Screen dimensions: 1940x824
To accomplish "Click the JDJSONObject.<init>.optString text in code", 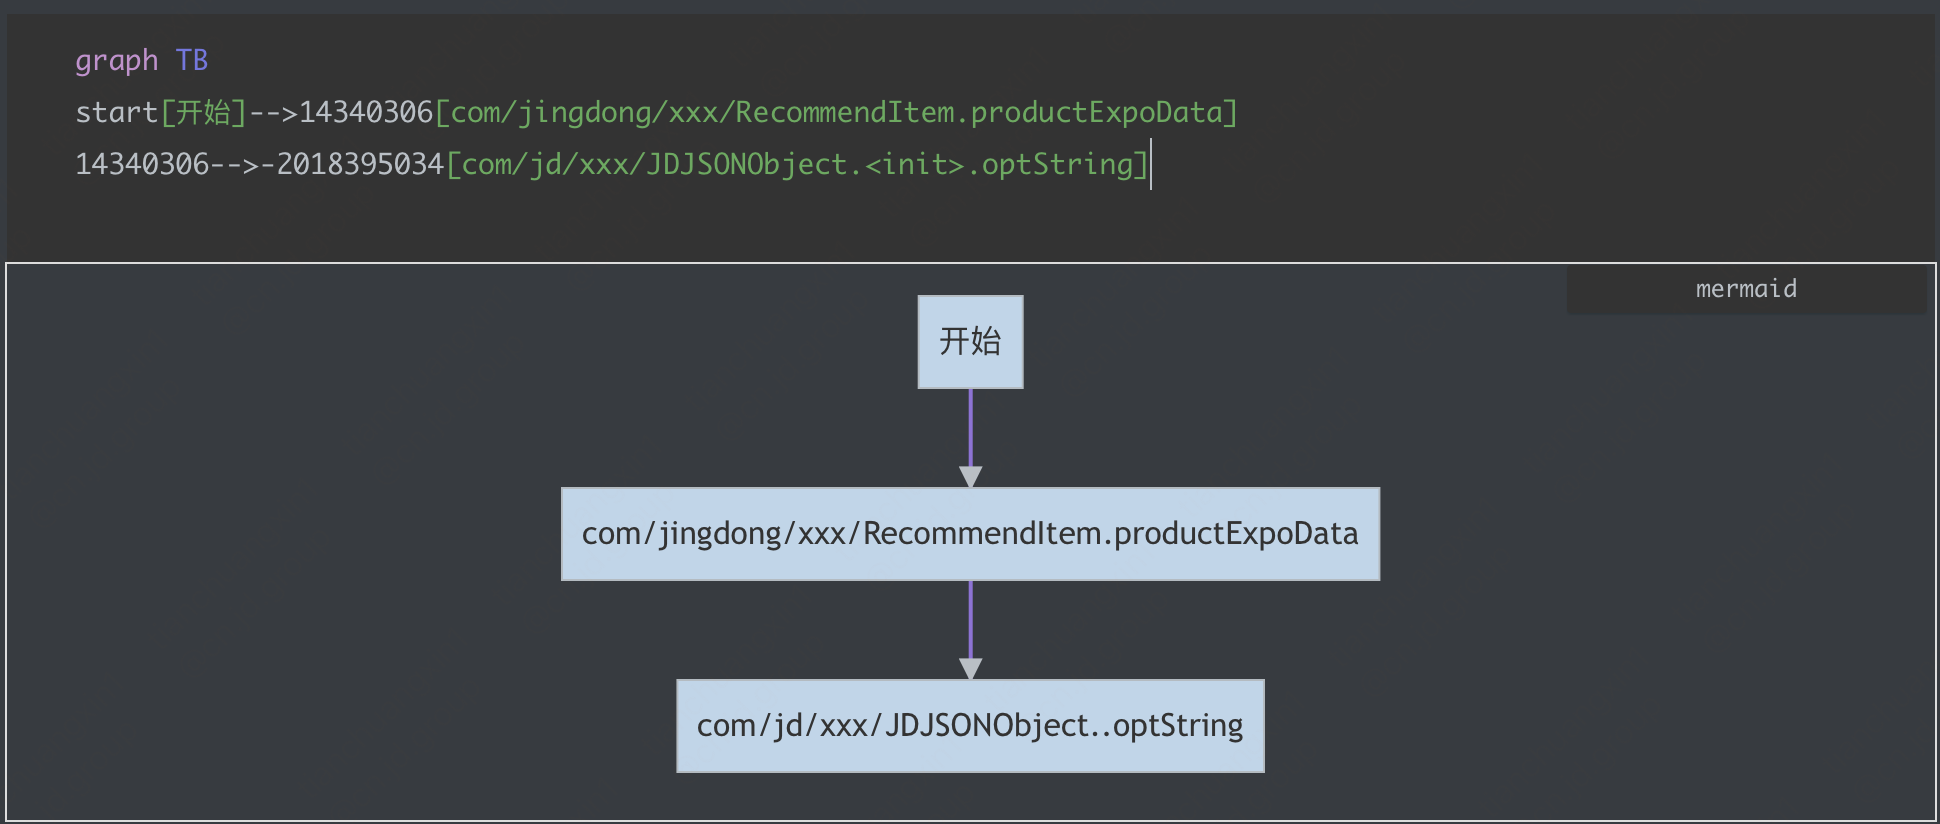I will (x=890, y=164).
